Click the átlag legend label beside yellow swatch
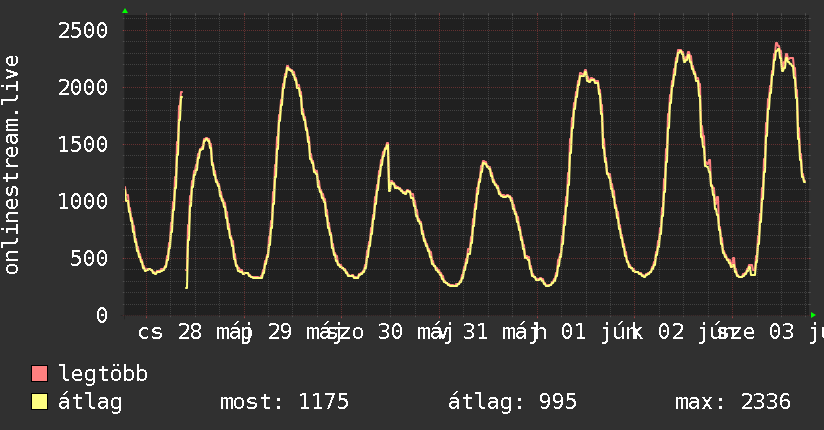The width and height of the screenshot is (824, 430). (90, 402)
